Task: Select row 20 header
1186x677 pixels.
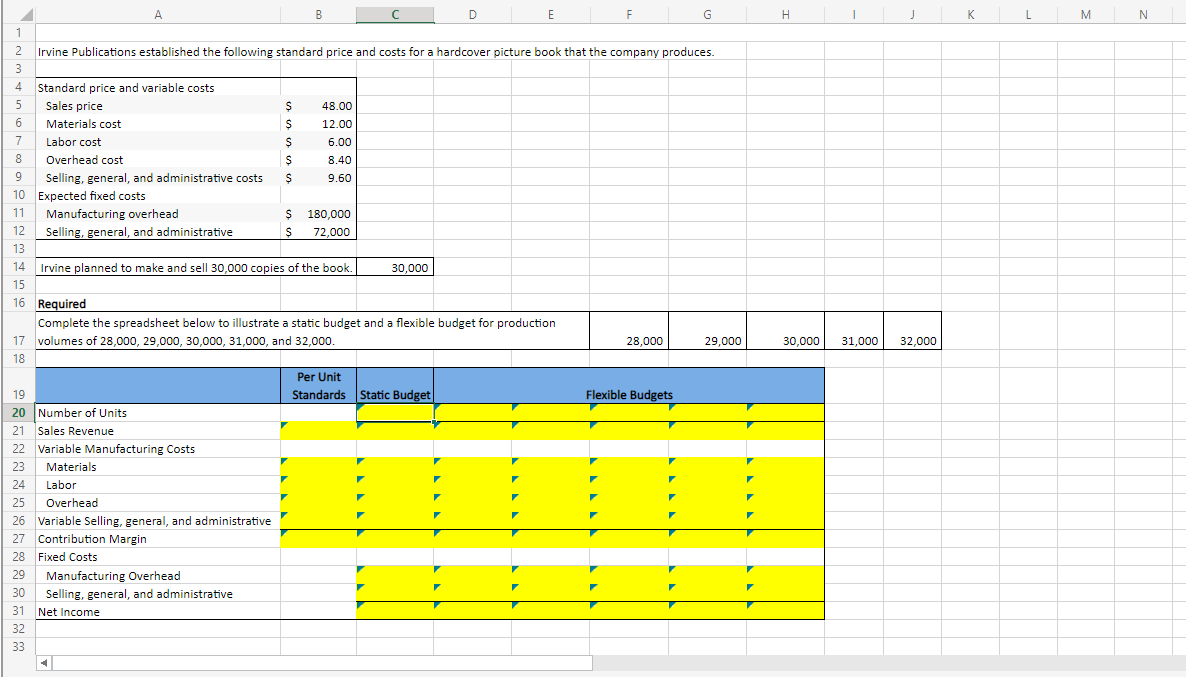Action: tap(18, 412)
